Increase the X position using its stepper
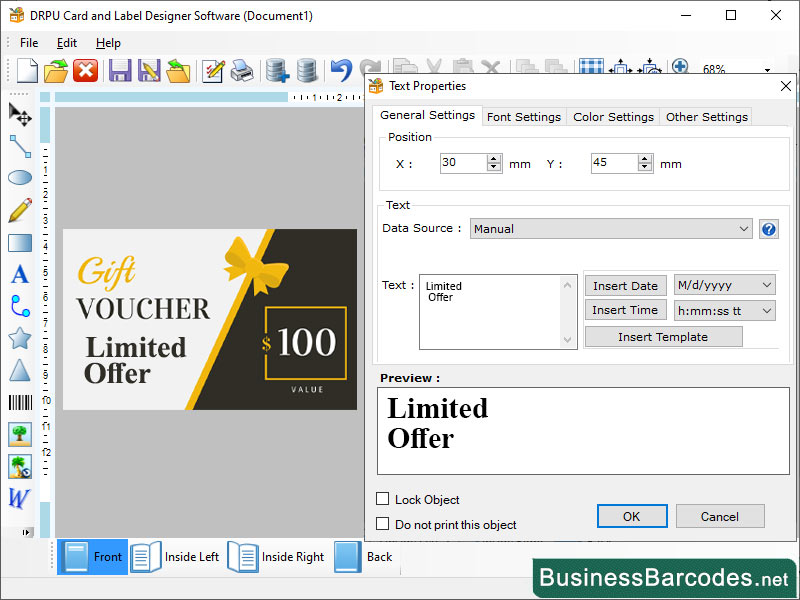The image size is (800, 600). click(x=493, y=158)
